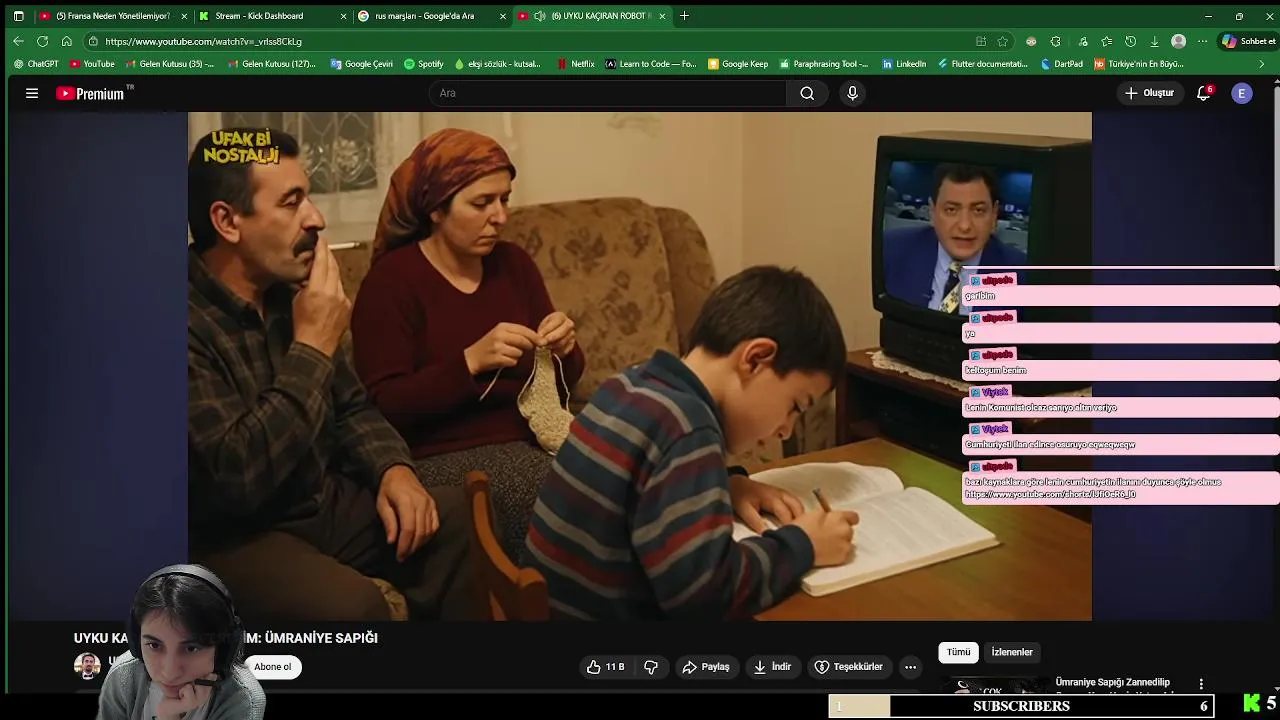1280x720 pixels.
Task: Open browser settings and more menu
Action: point(1203,41)
